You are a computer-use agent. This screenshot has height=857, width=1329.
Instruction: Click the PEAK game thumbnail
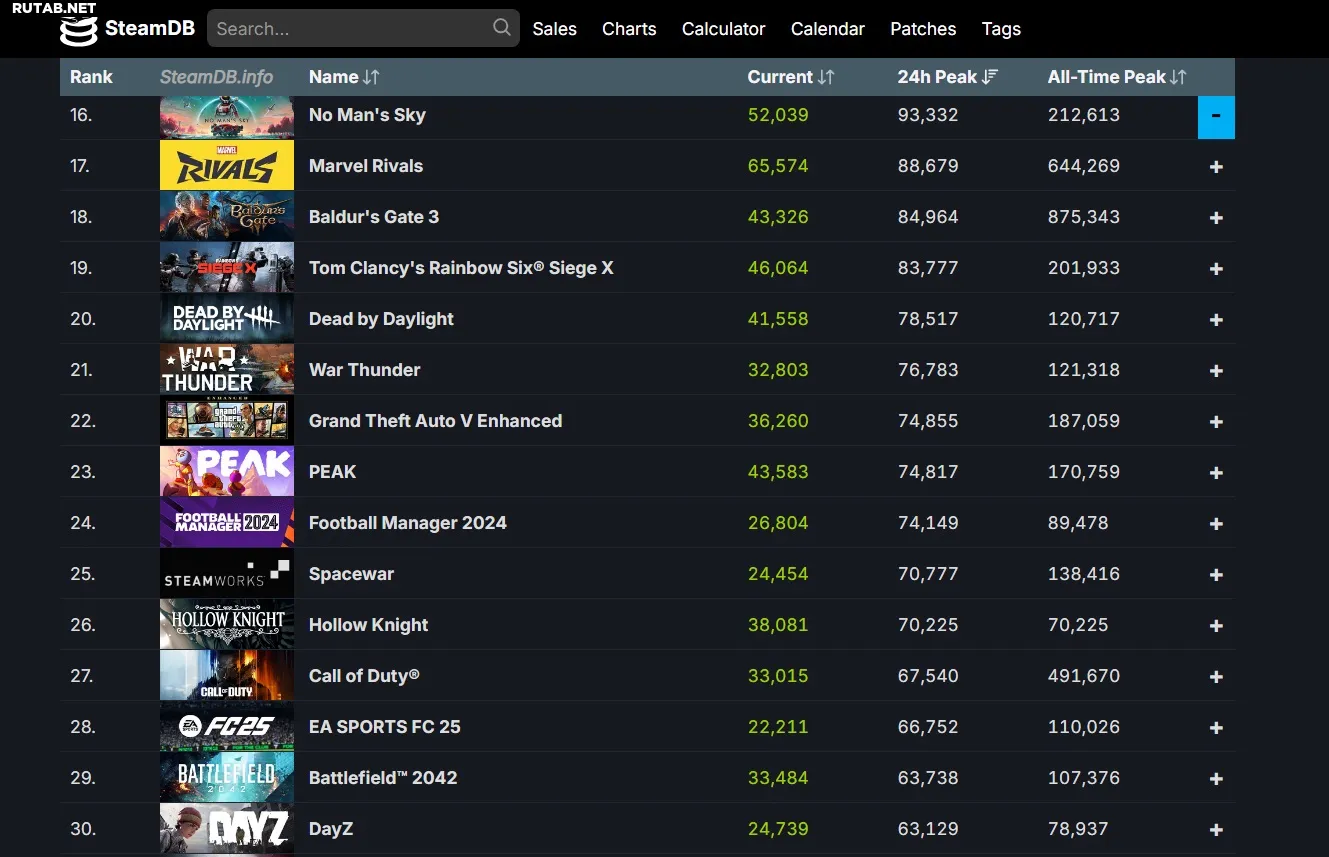pos(227,471)
